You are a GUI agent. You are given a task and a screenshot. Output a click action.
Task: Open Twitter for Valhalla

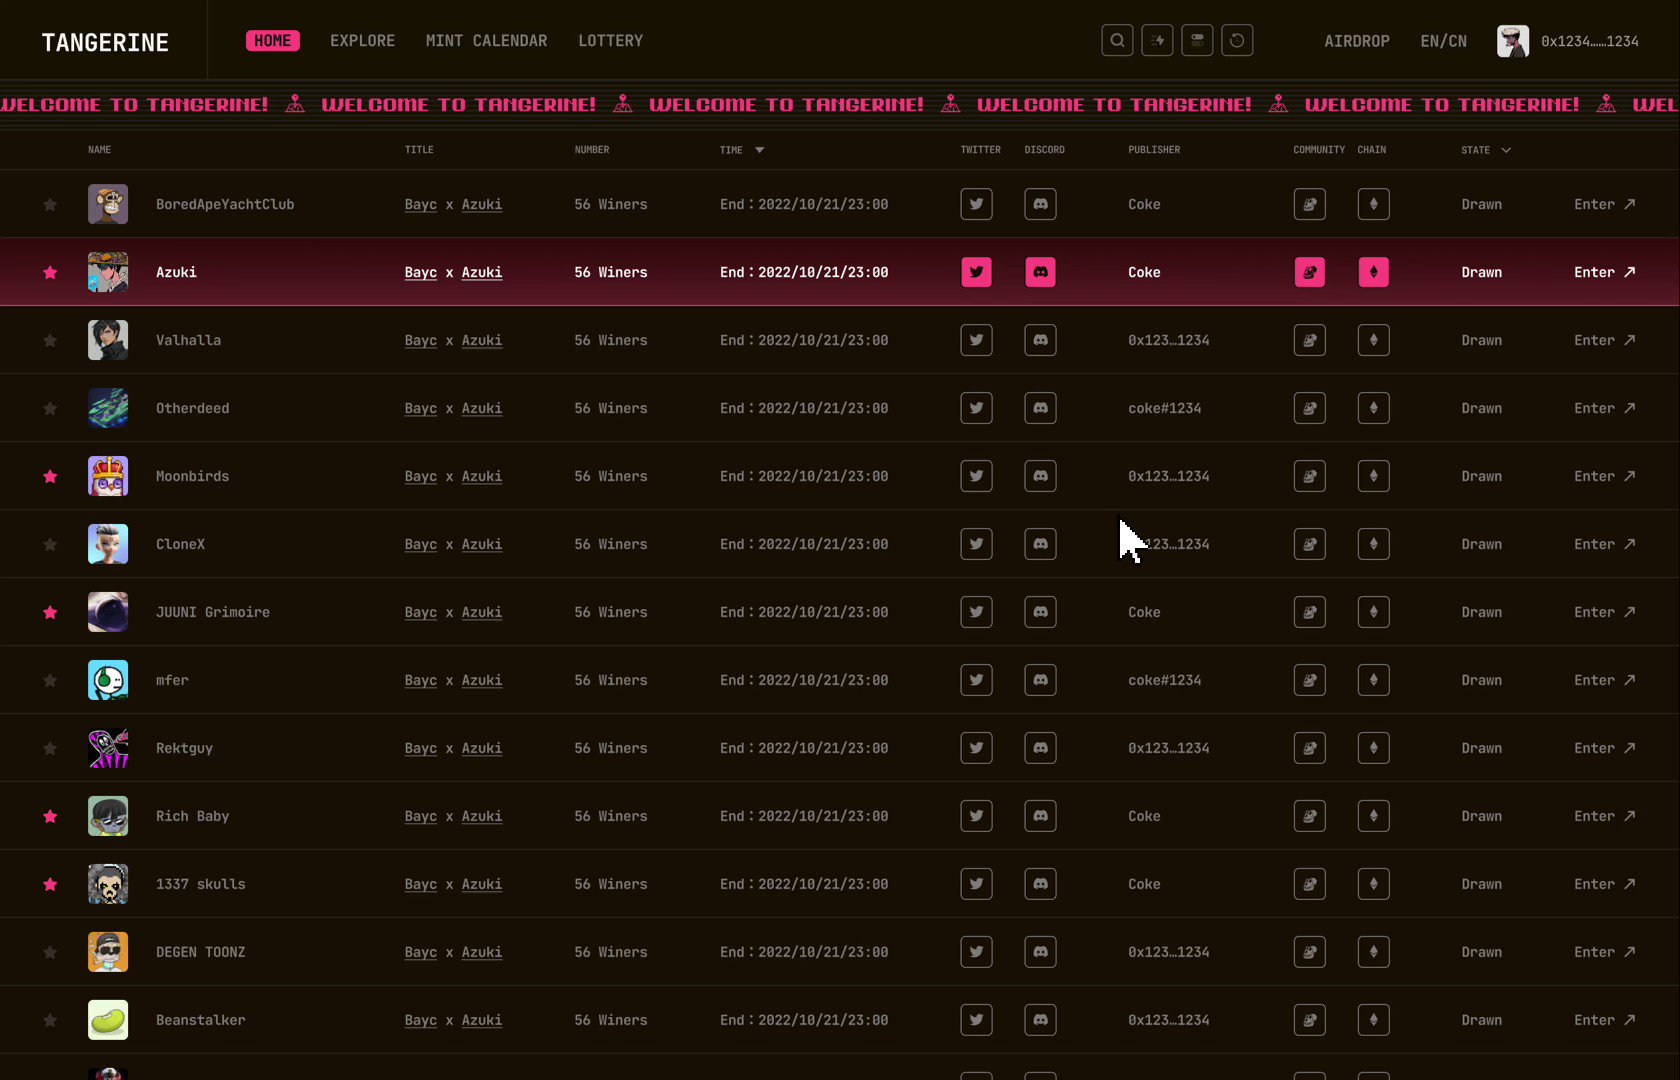tap(977, 340)
